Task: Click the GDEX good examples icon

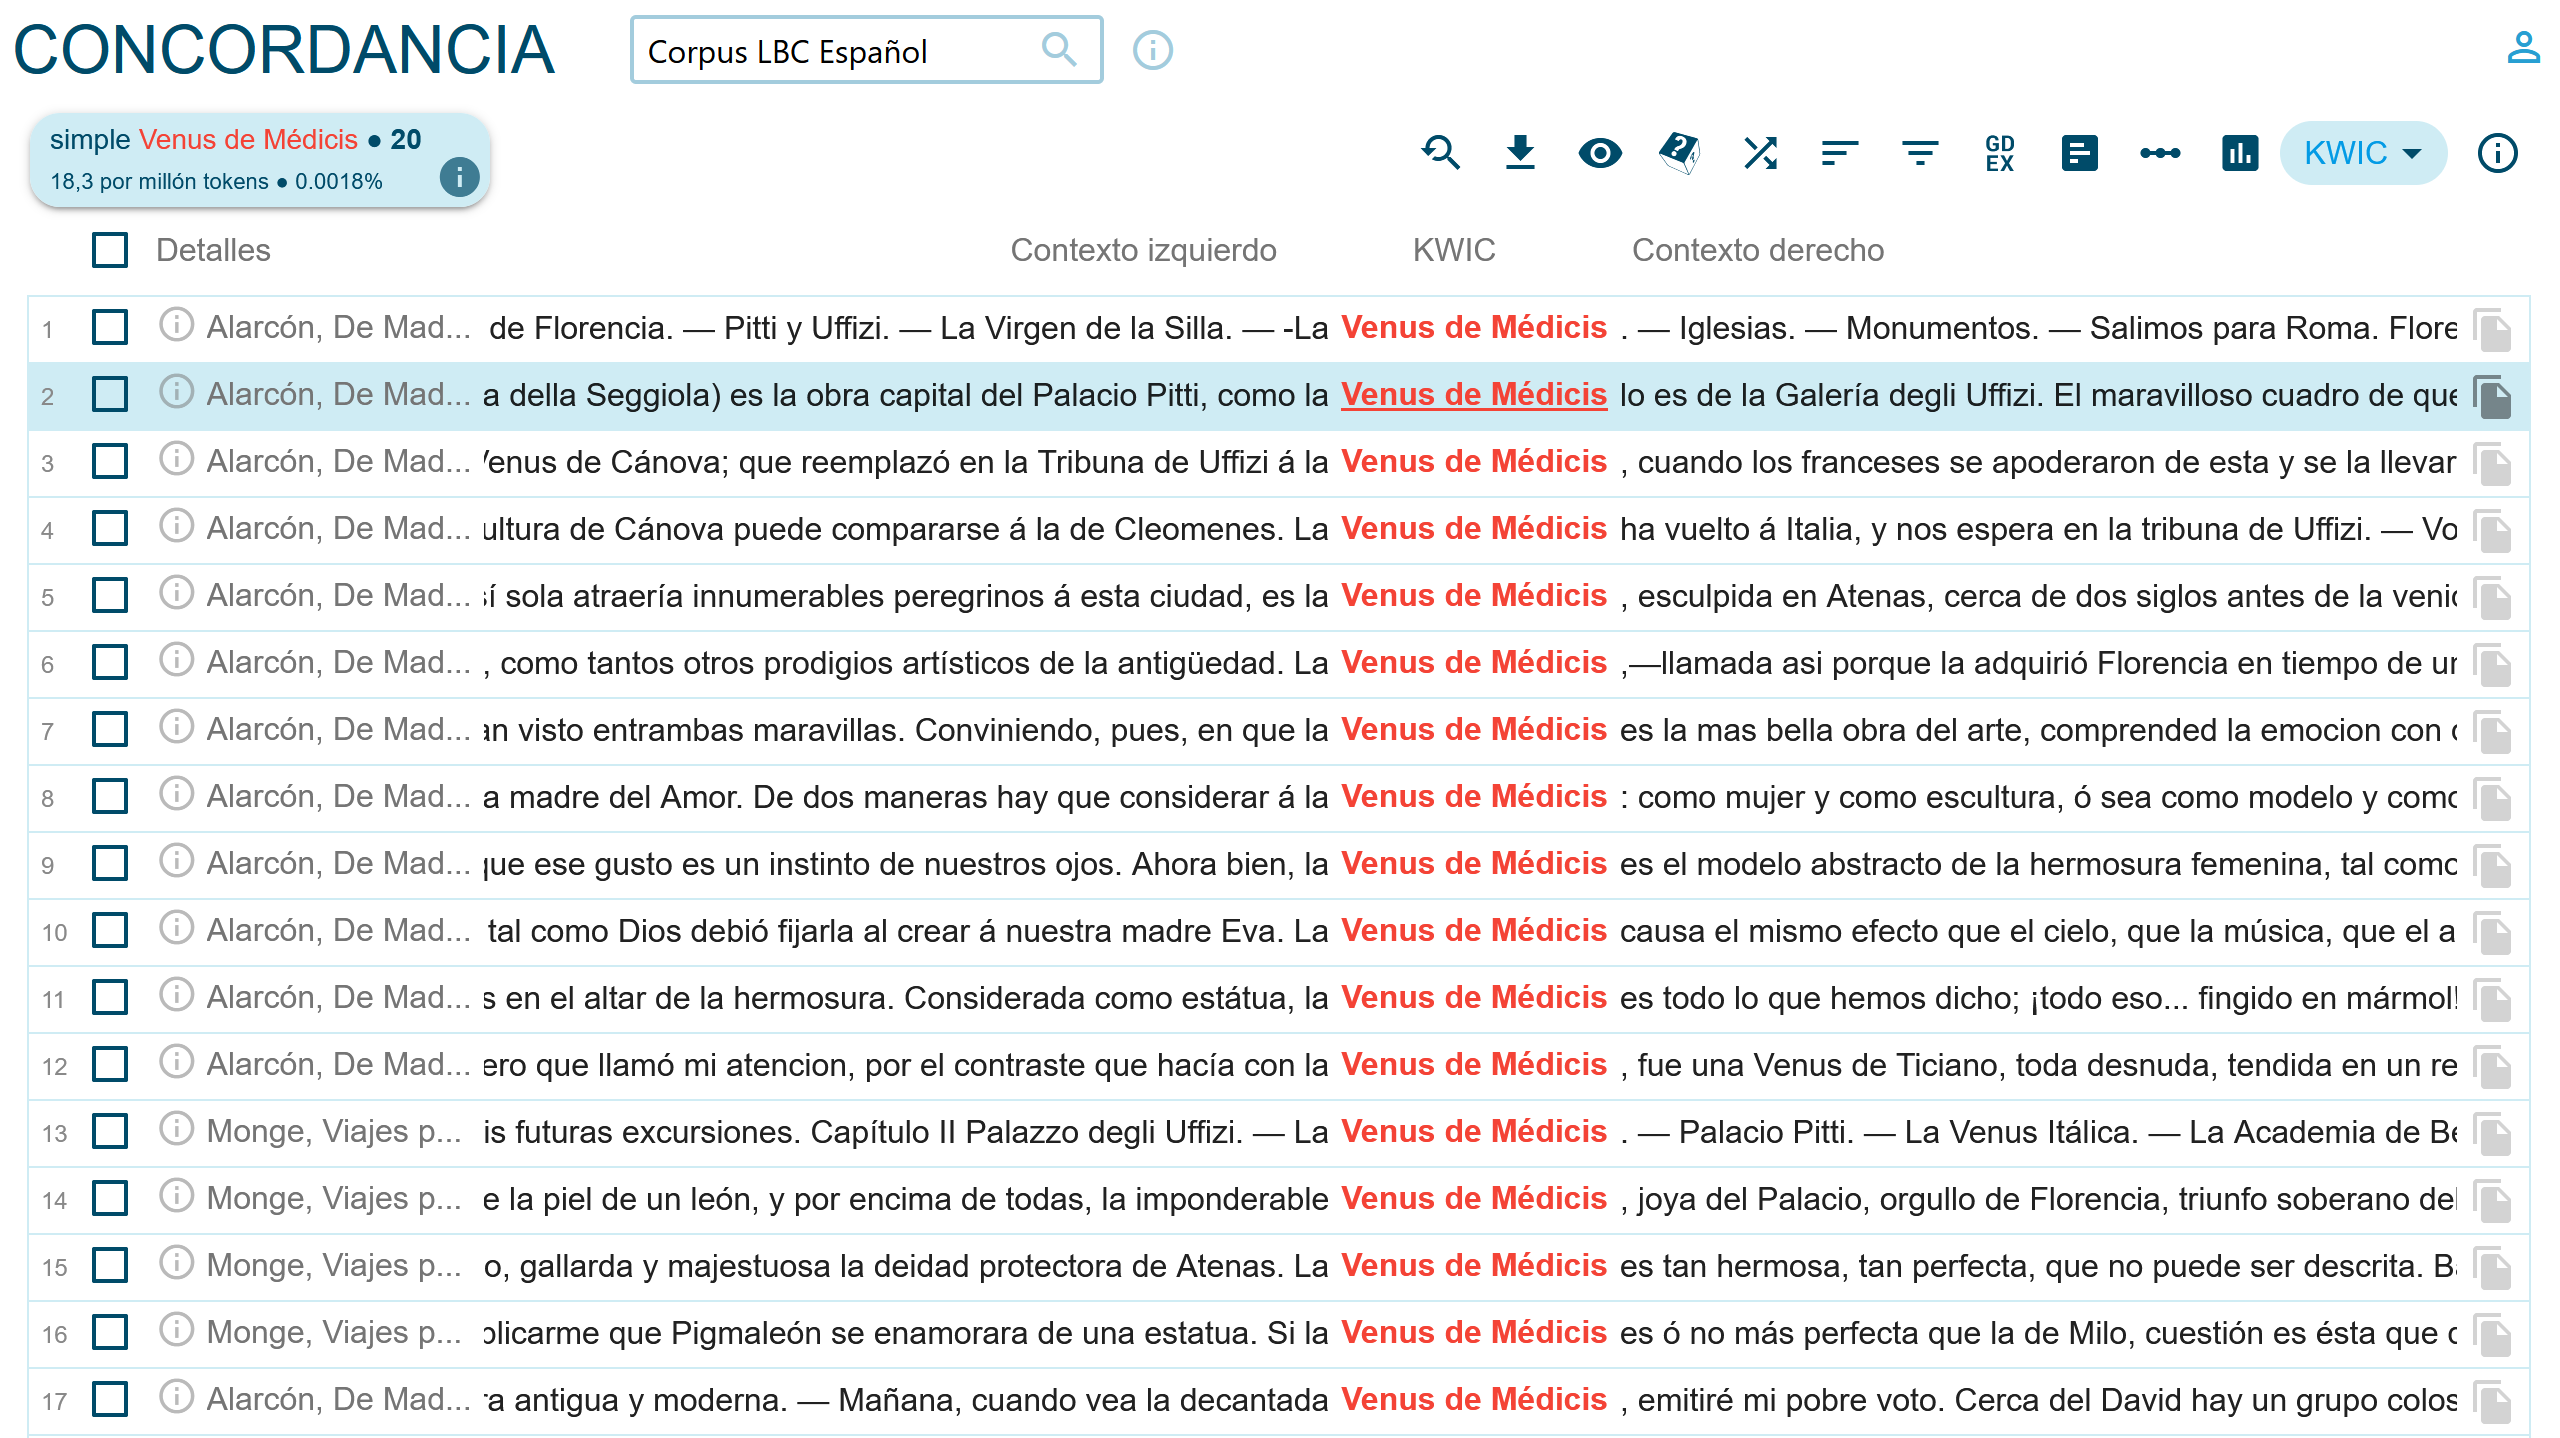Action: [x=2000, y=153]
